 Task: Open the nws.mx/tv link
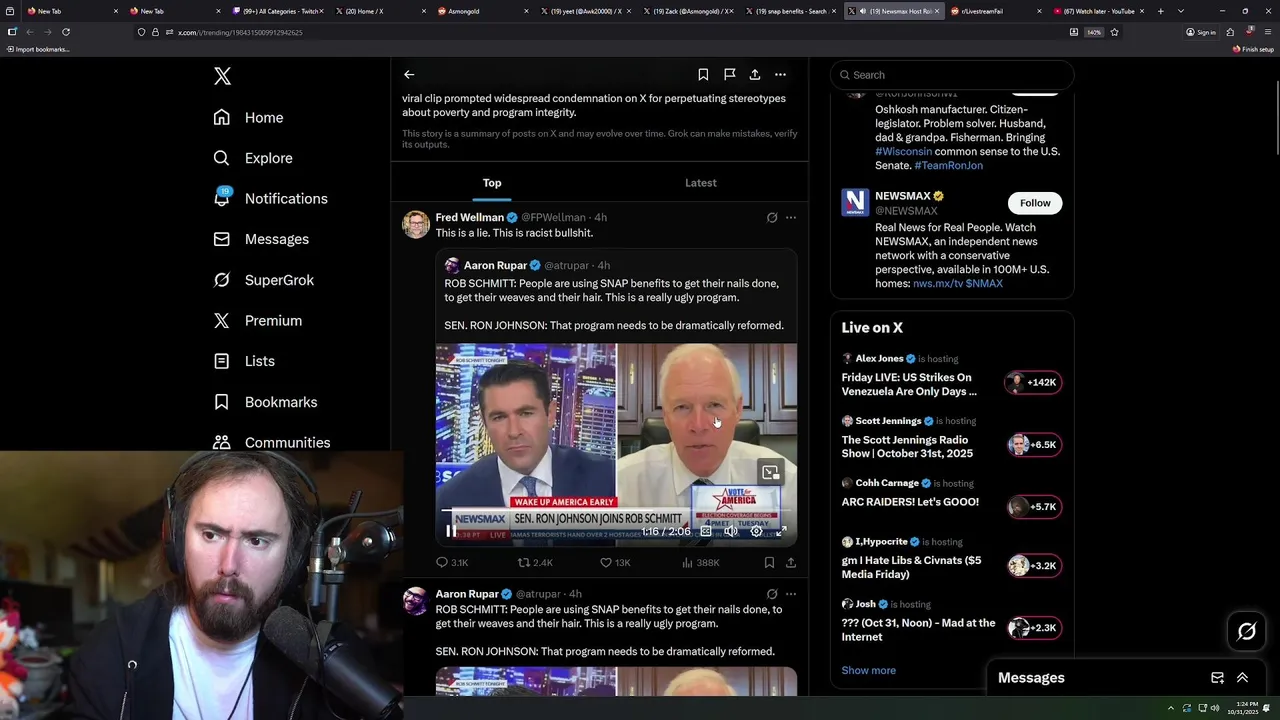click(x=937, y=283)
